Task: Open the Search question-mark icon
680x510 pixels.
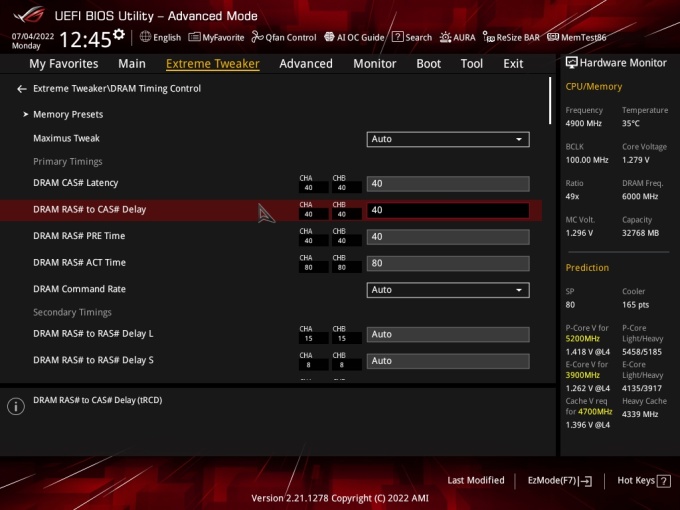Action: (397, 37)
